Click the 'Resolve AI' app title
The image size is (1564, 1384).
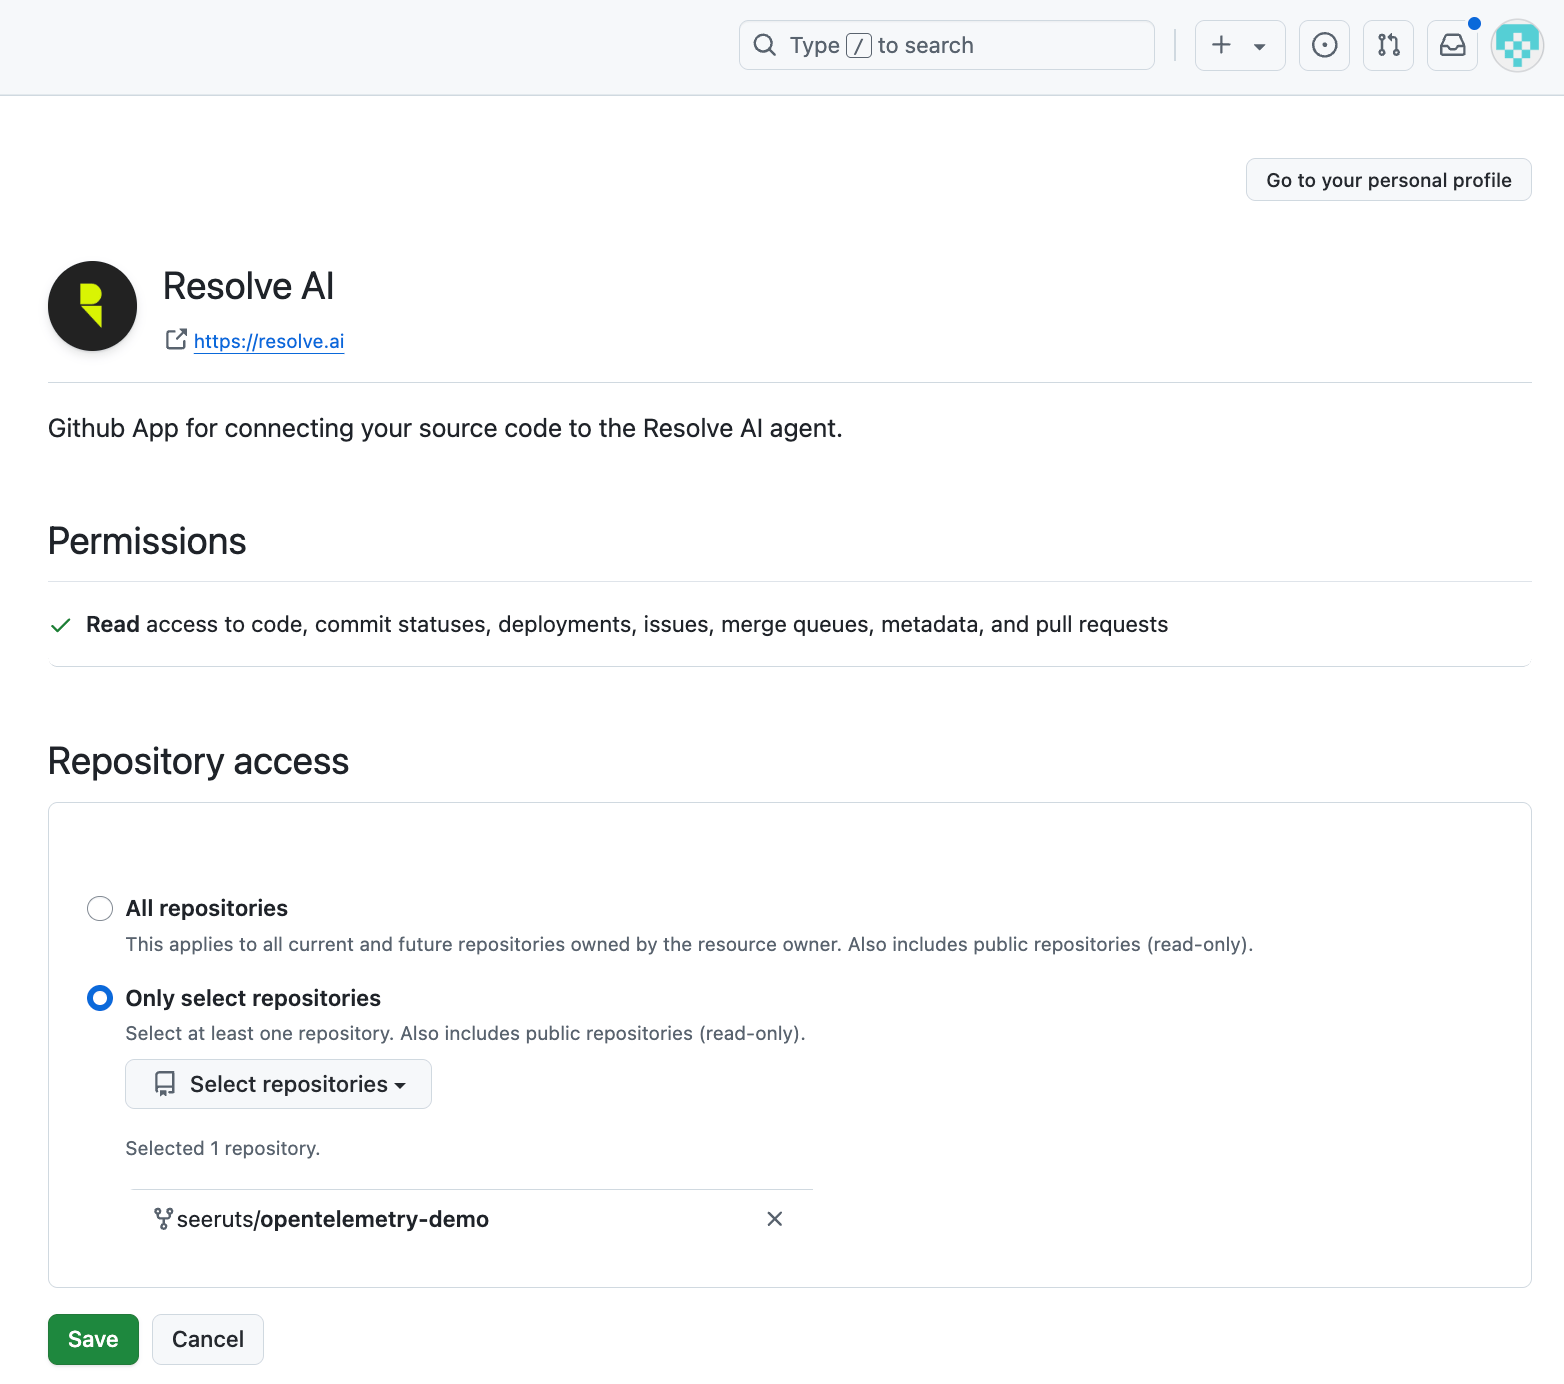(248, 286)
